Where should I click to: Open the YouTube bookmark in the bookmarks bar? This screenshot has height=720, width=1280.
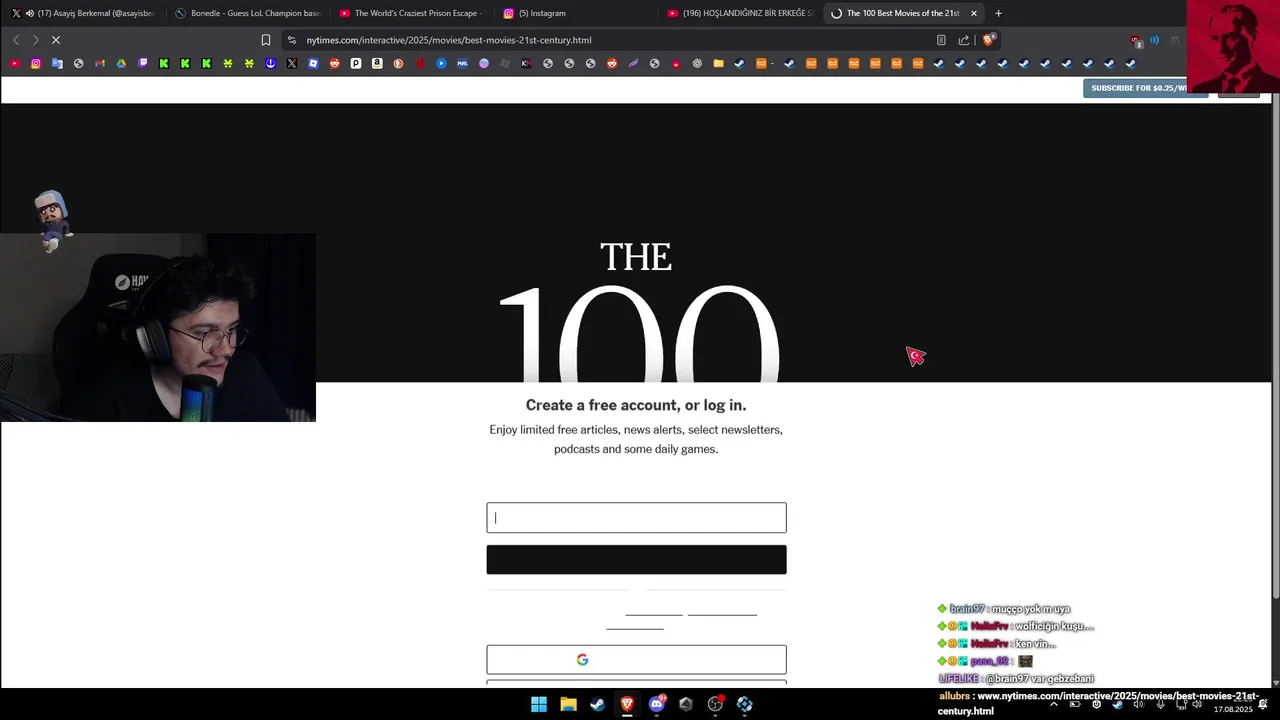coord(14,63)
